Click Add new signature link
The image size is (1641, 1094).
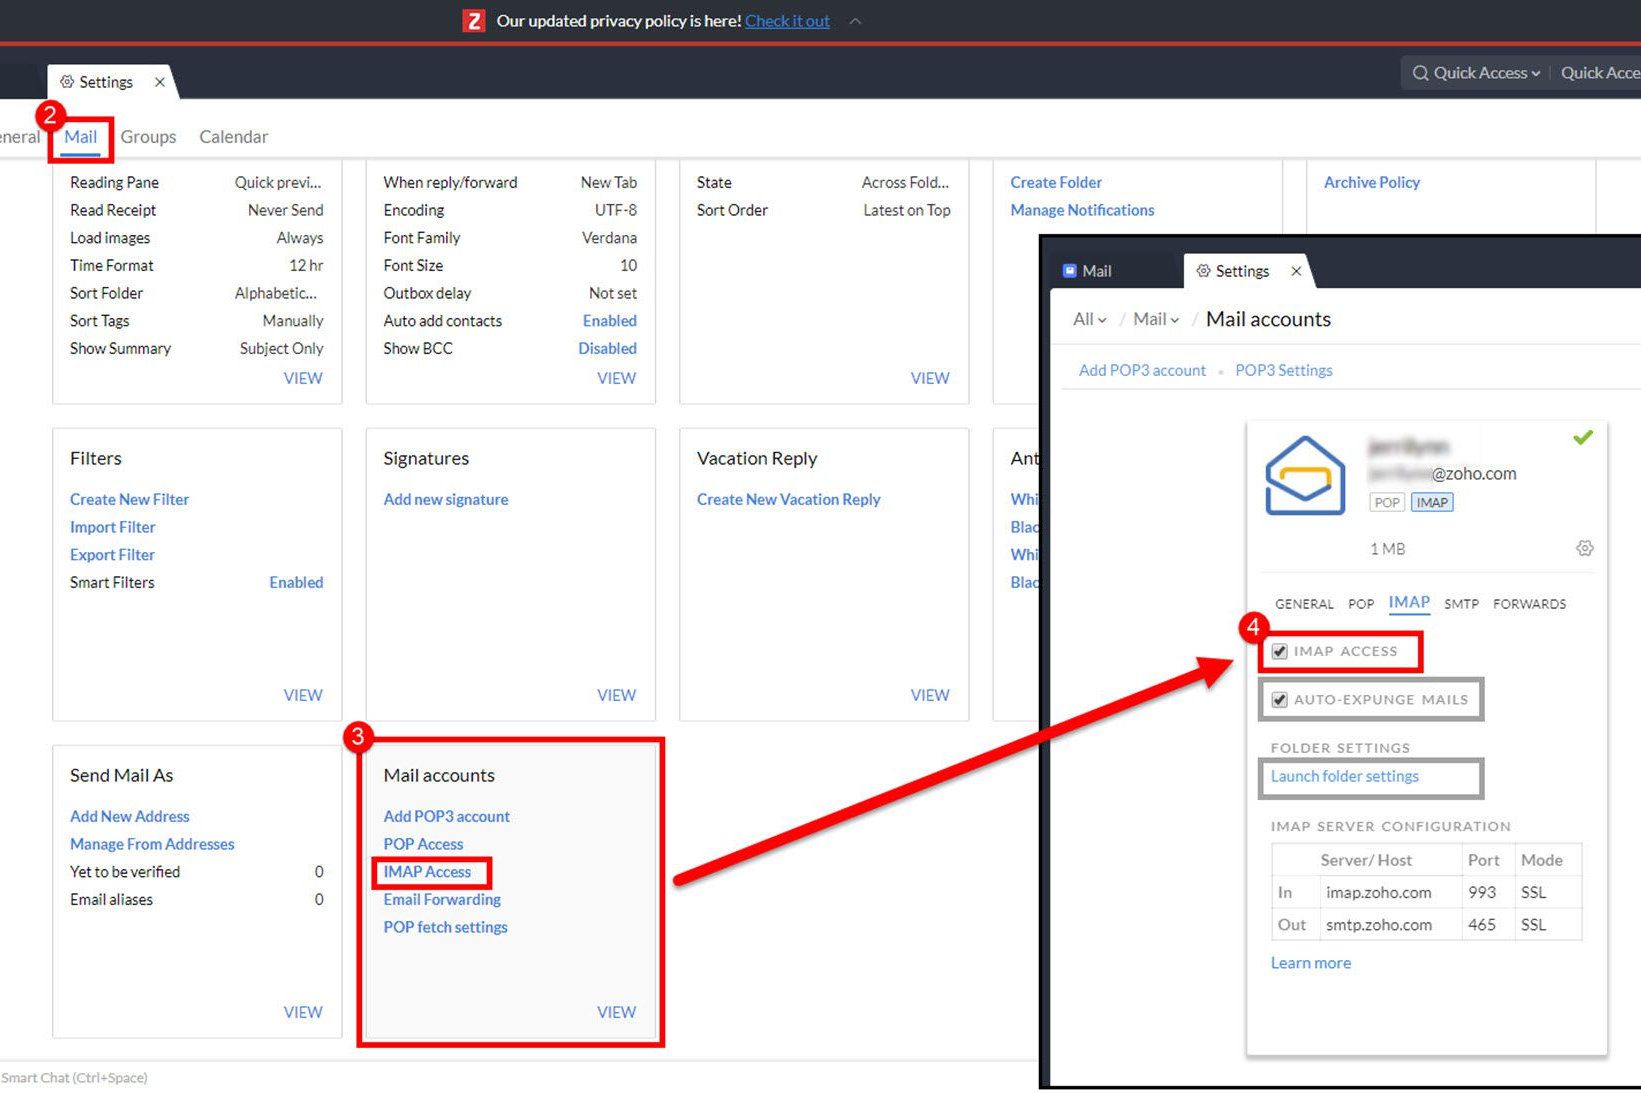coord(446,499)
